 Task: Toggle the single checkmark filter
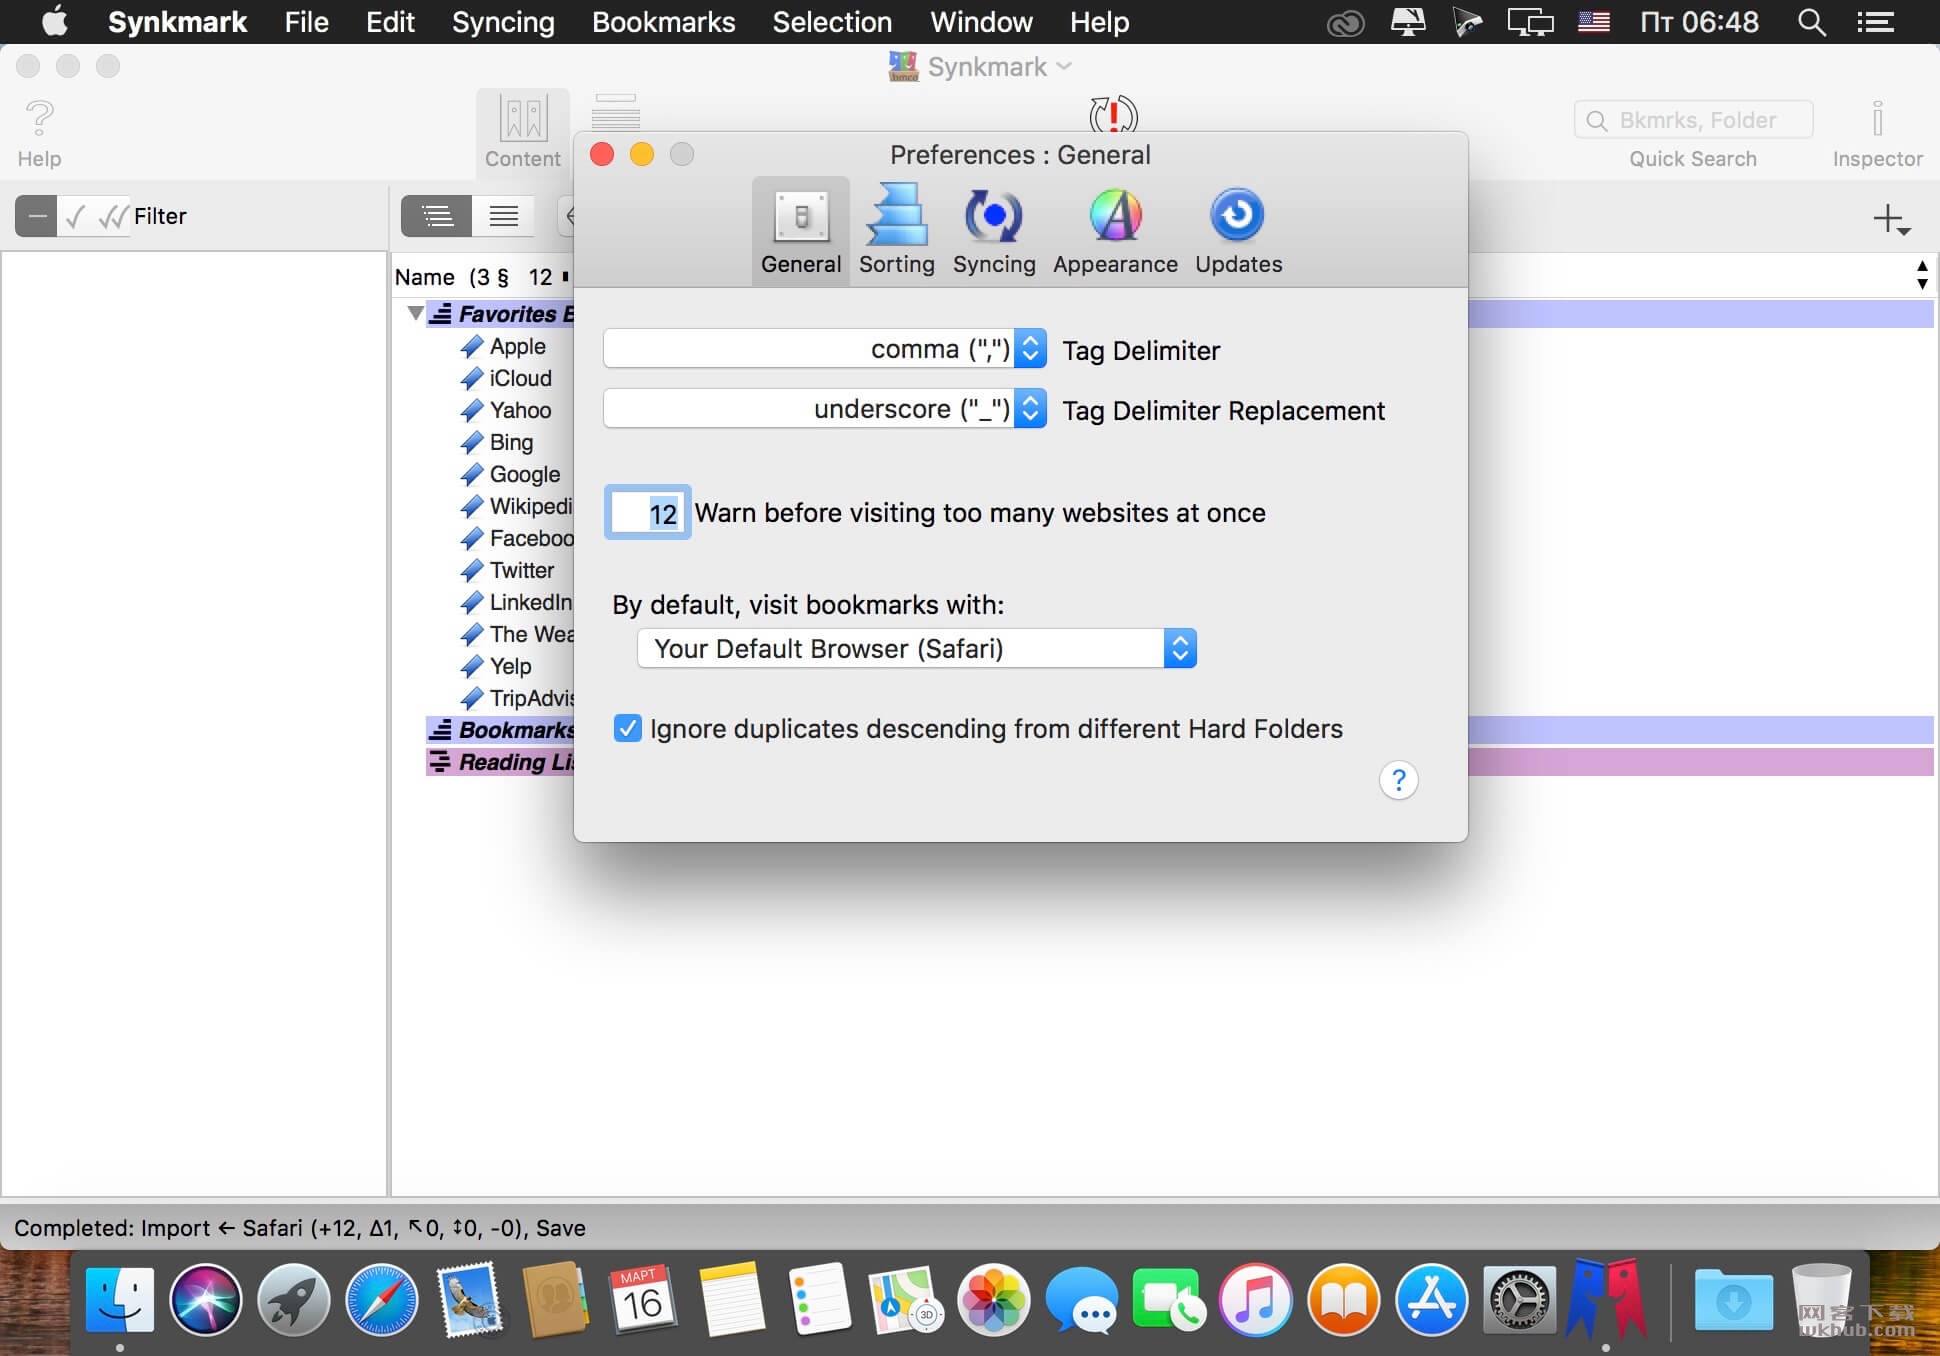[x=75, y=216]
